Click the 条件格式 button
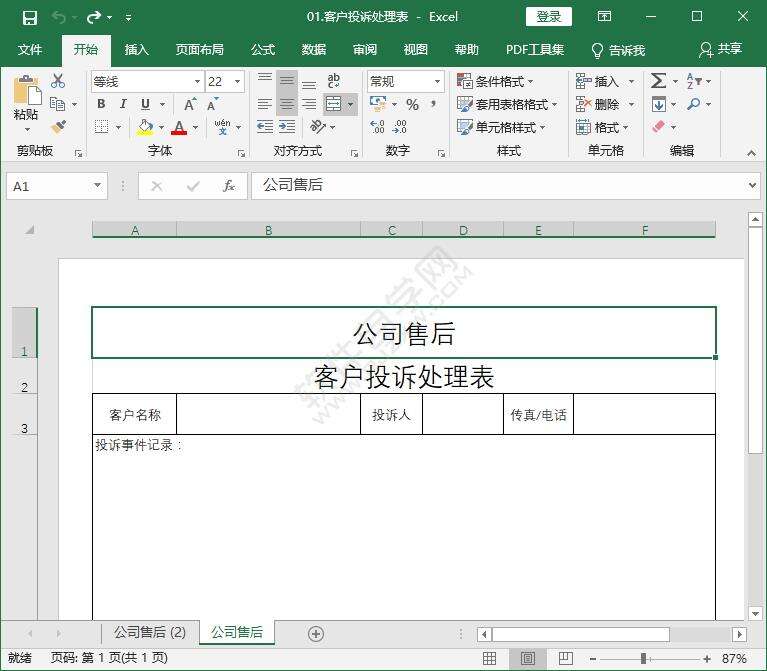The width and height of the screenshot is (767, 671). point(495,81)
